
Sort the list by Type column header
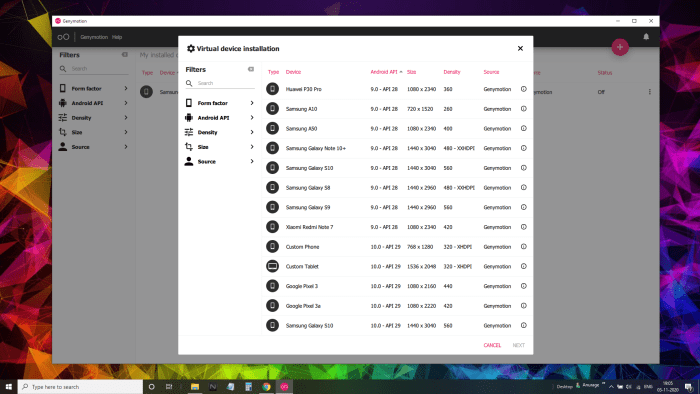pyautogui.click(x=273, y=72)
